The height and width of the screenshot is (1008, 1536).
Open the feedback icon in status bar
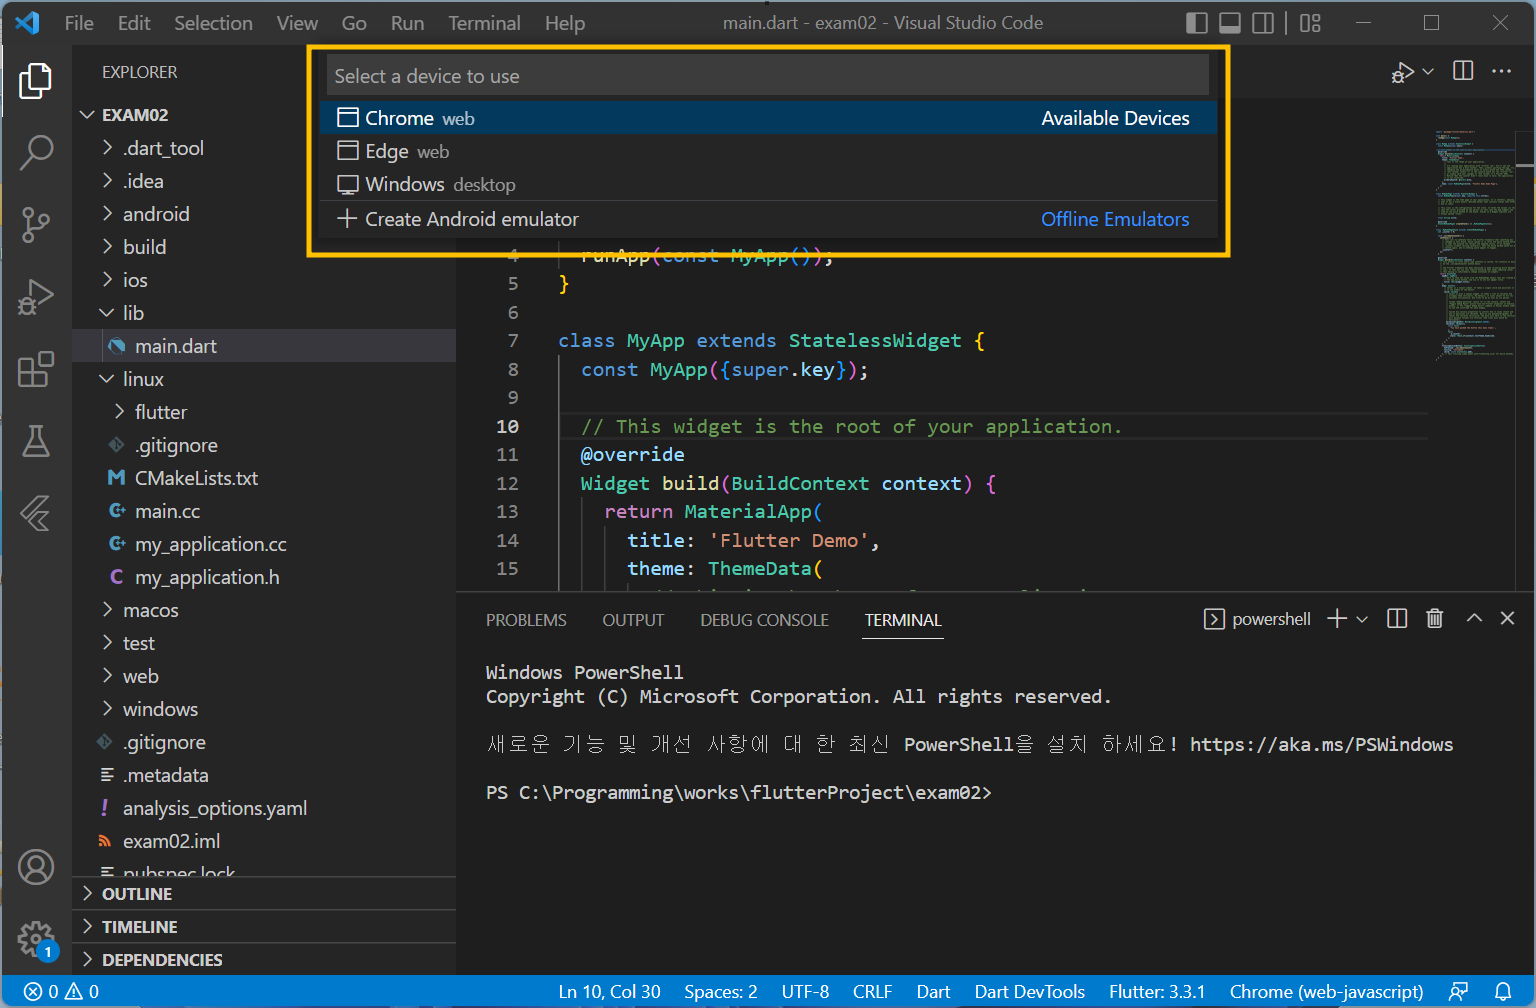pos(1459,992)
